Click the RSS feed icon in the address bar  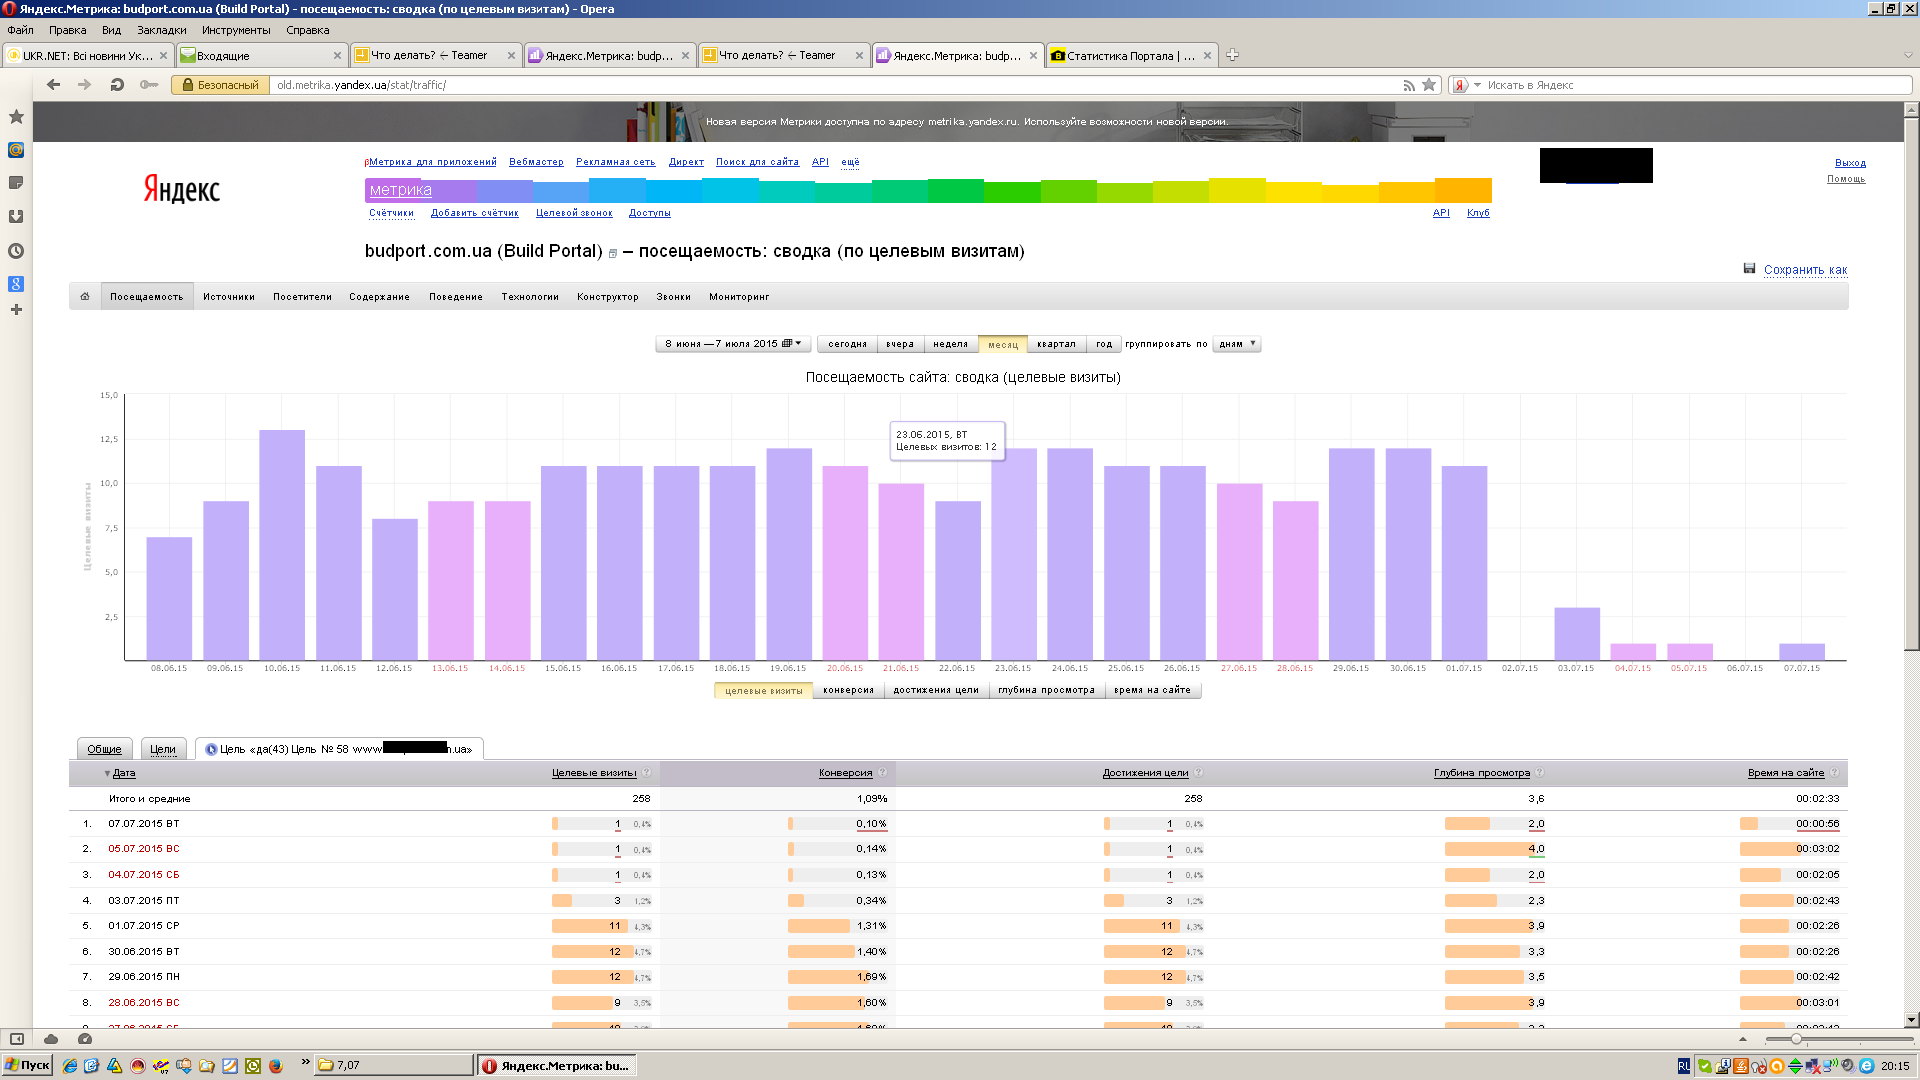(1409, 85)
